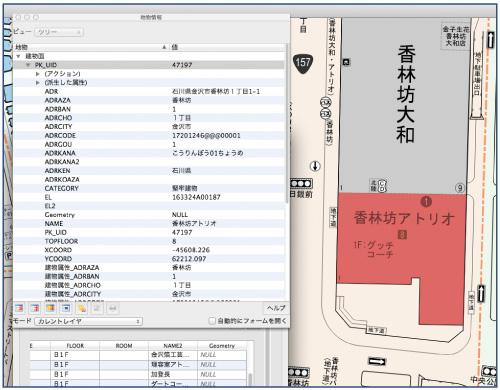The height and width of the screenshot is (390, 500).
Task: Enable the 自動的にフォームを開く checkbox
Action: tap(212, 321)
